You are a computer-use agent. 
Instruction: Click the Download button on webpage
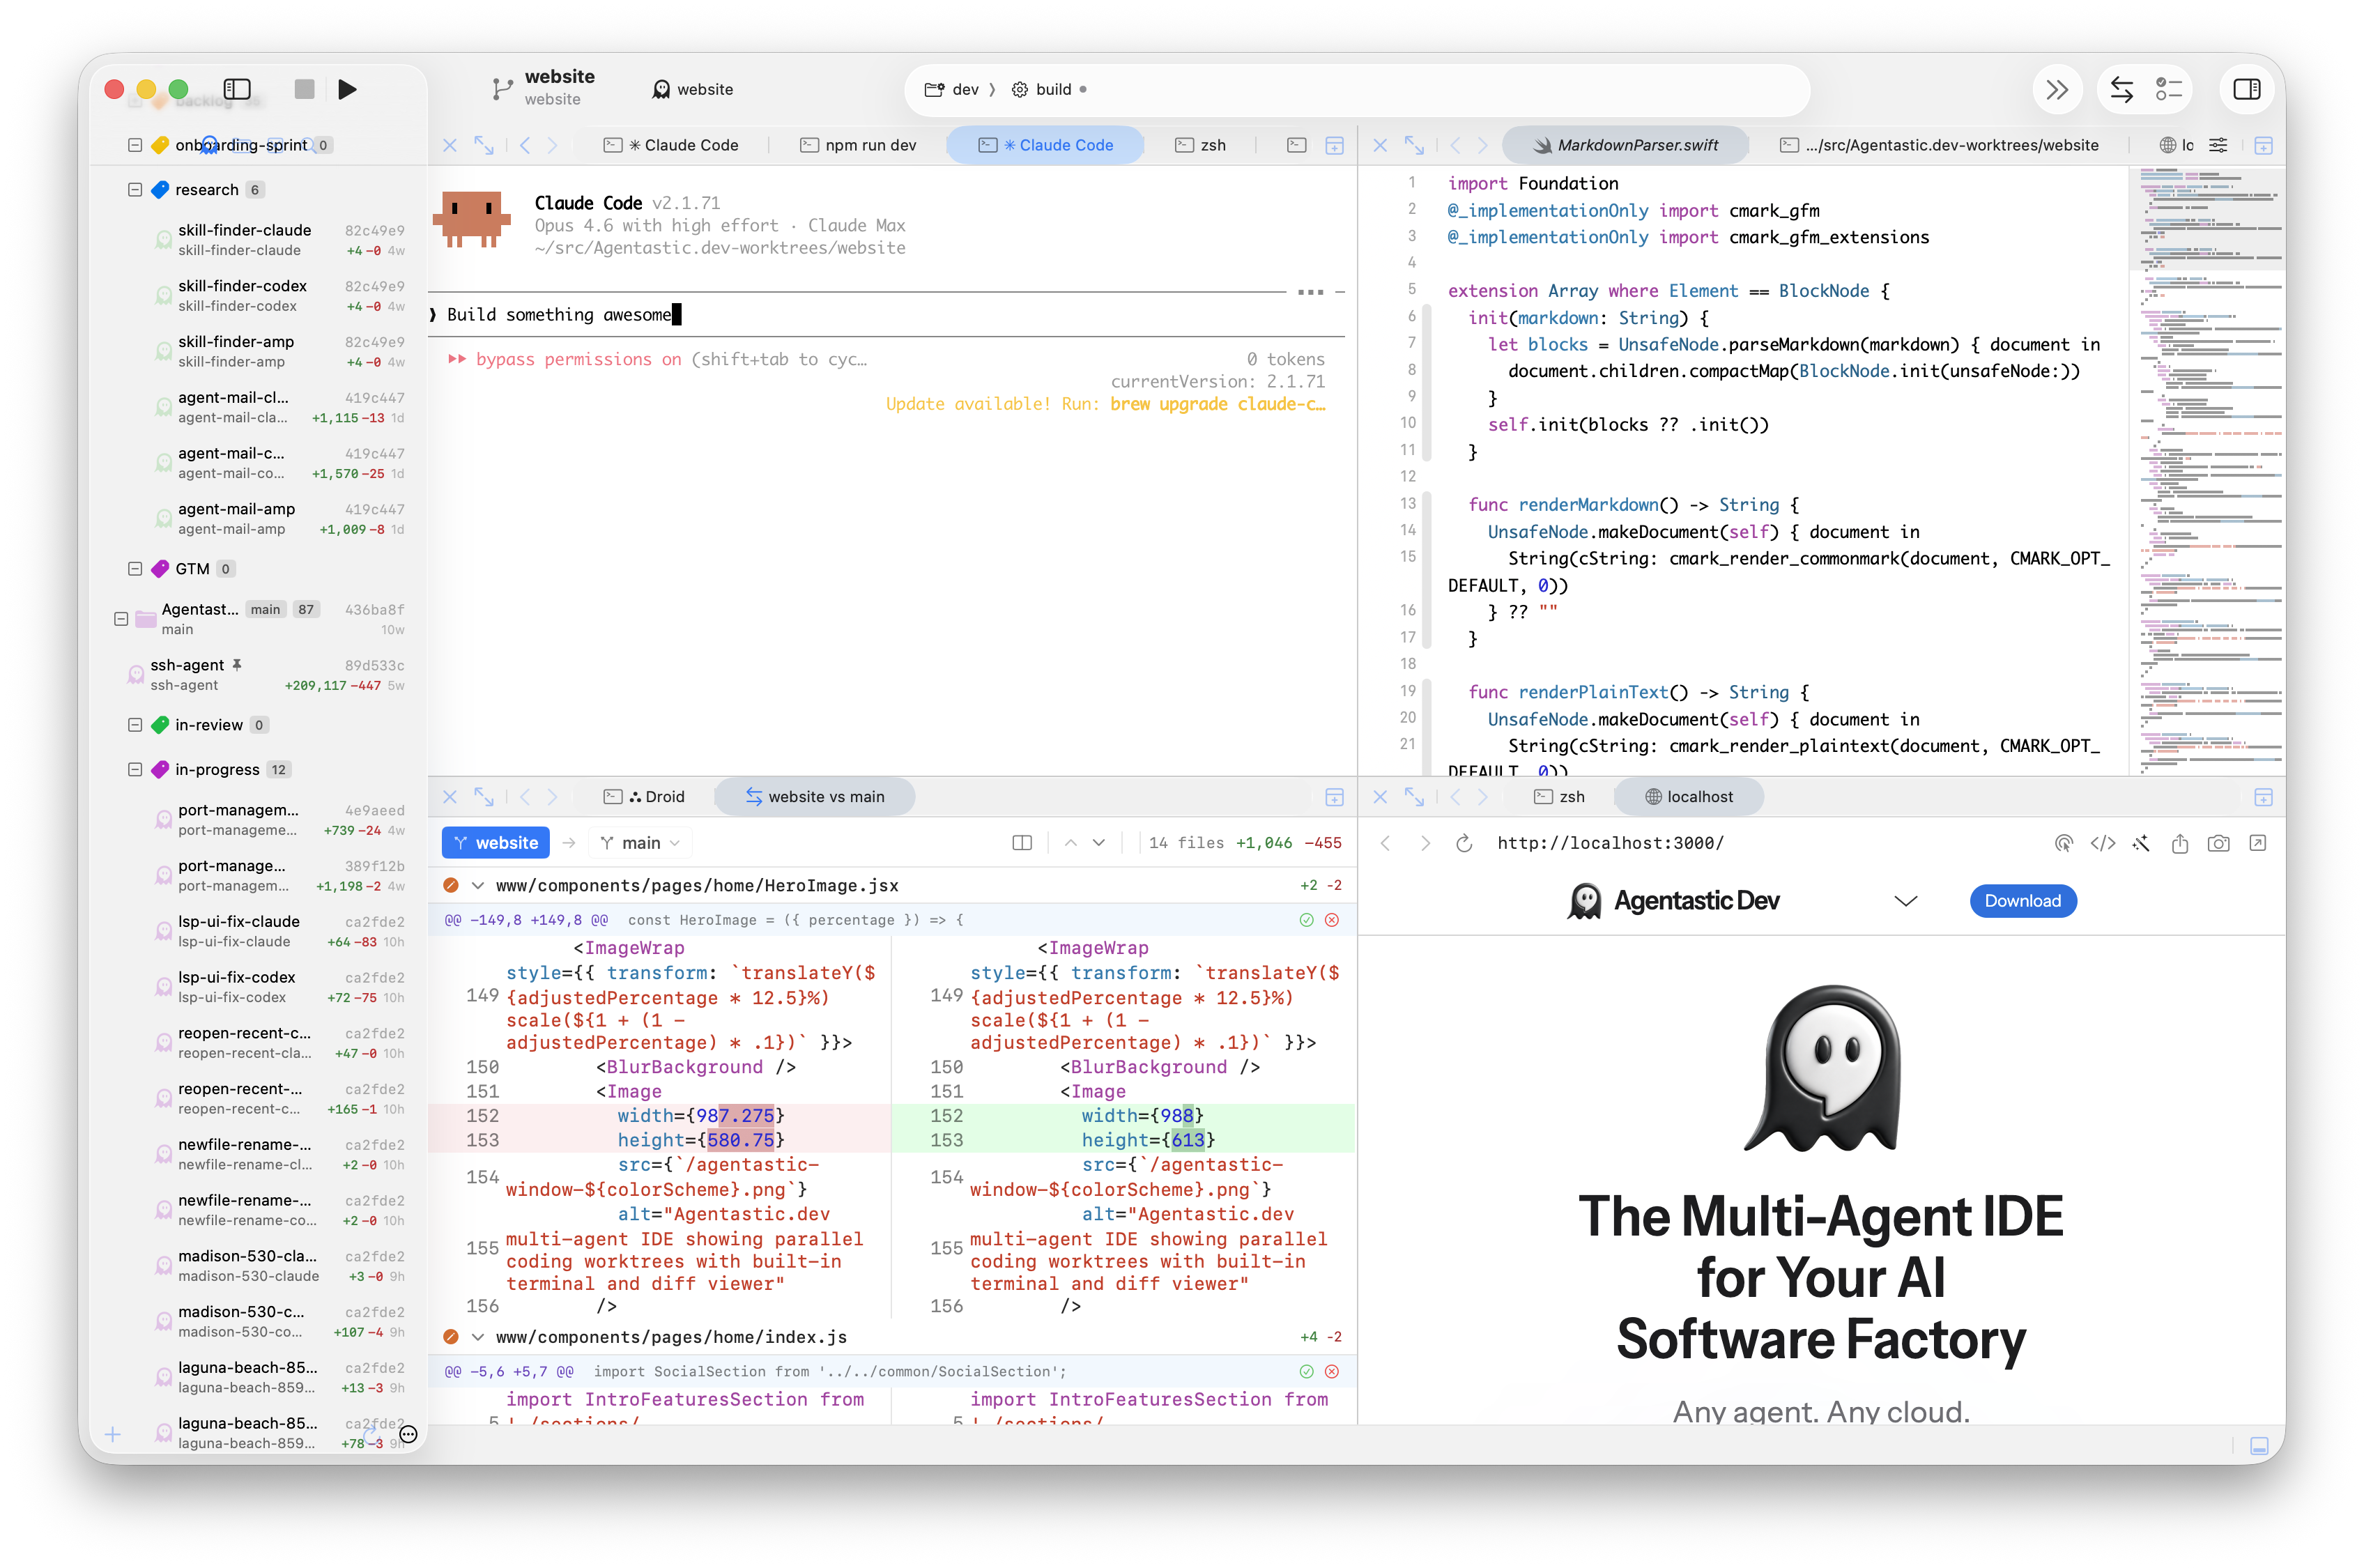click(2022, 901)
